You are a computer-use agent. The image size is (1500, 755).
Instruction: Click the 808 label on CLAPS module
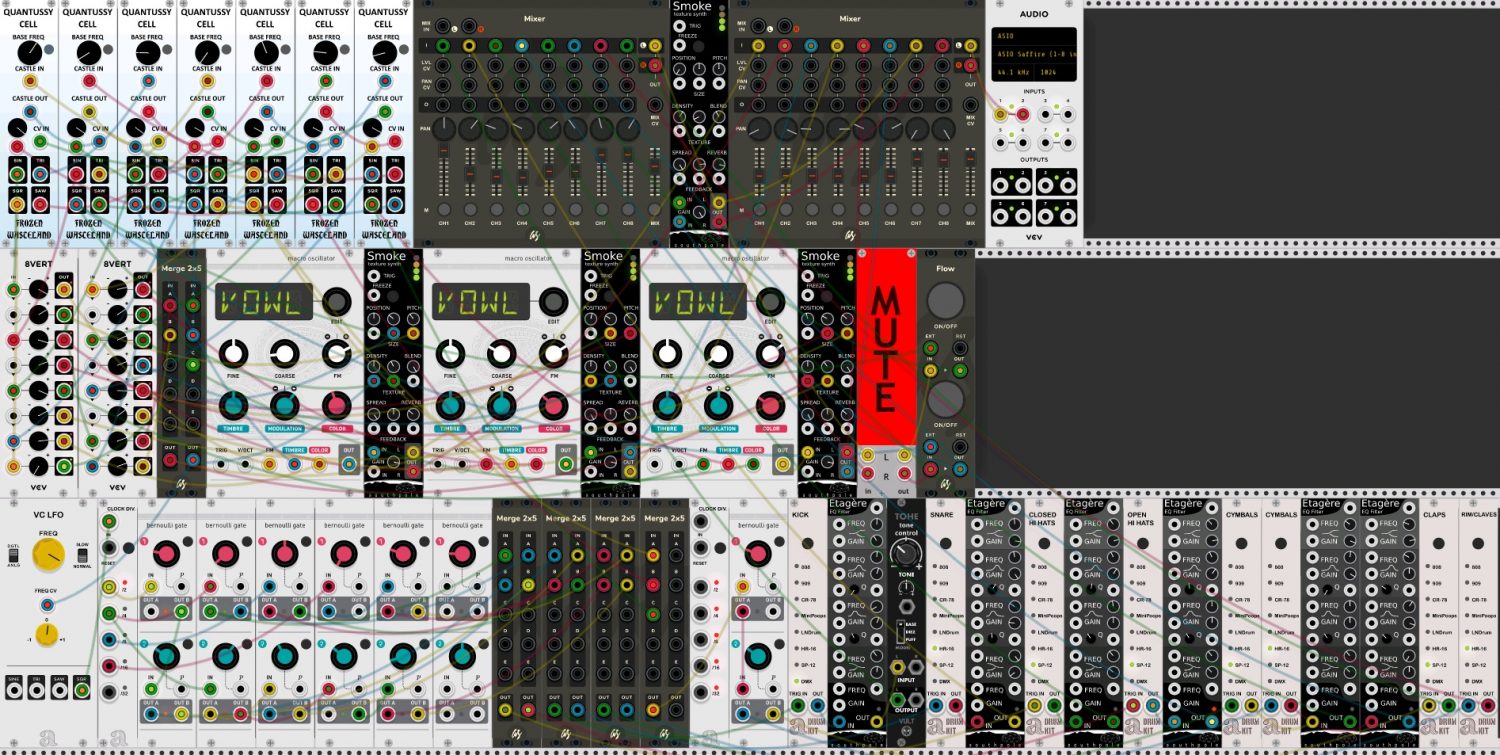(x=1436, y=567)
